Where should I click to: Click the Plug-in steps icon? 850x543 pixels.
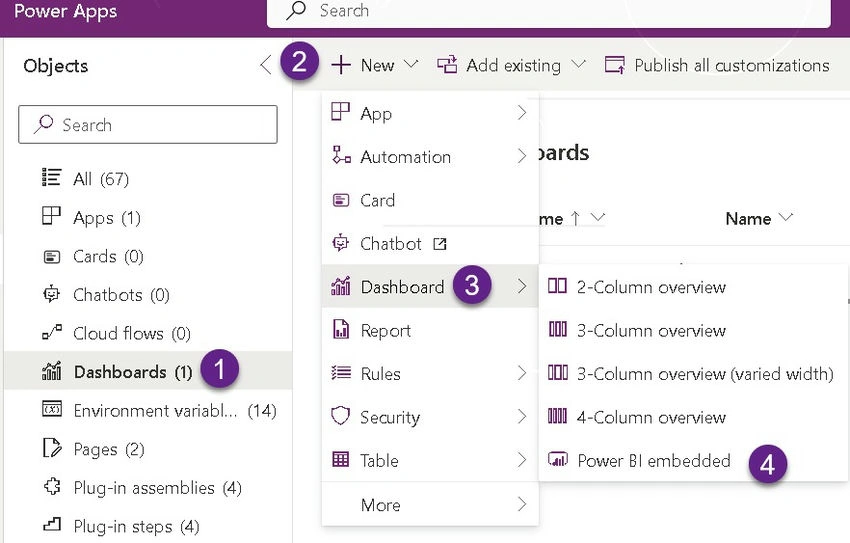pyautogui.click(x=52, y=525)
